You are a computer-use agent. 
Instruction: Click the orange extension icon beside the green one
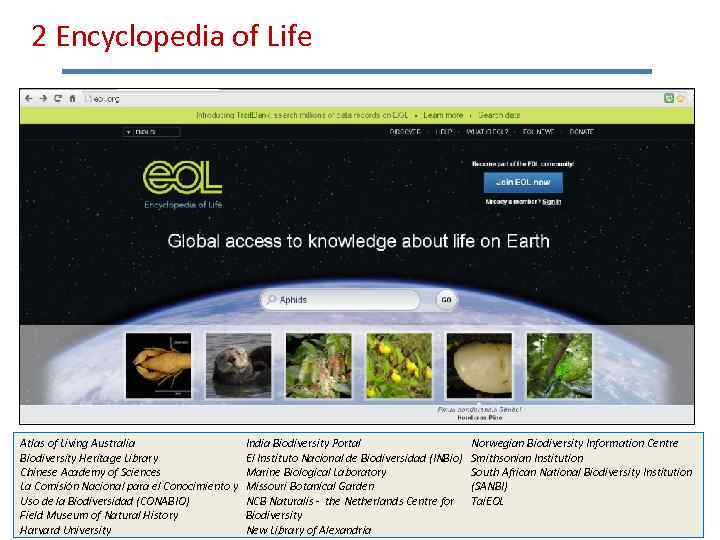tap(681, 99)
